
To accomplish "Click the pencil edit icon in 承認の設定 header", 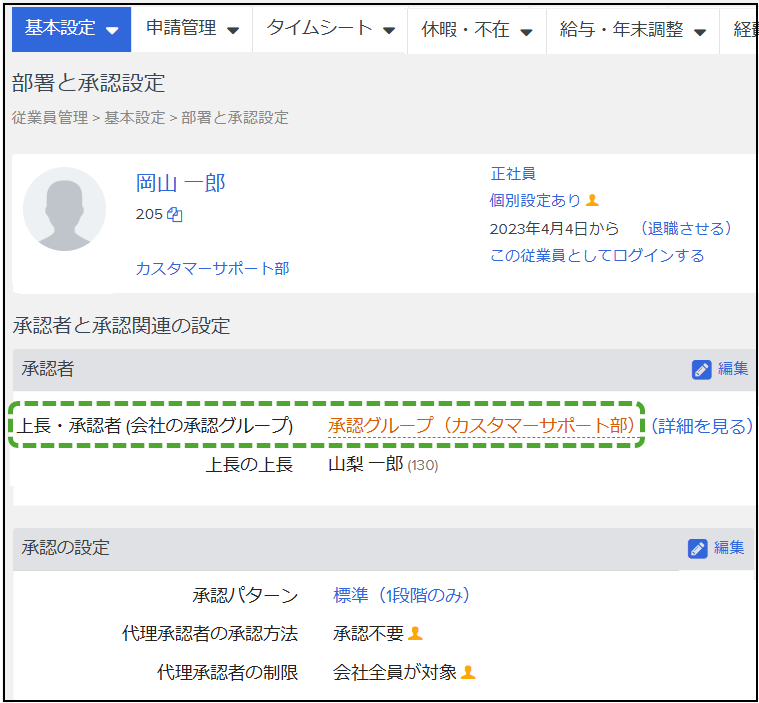I will point(698,548).
